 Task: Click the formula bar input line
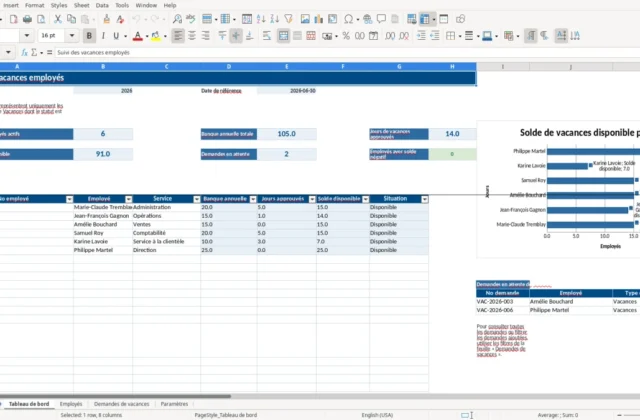click(347, 53)
